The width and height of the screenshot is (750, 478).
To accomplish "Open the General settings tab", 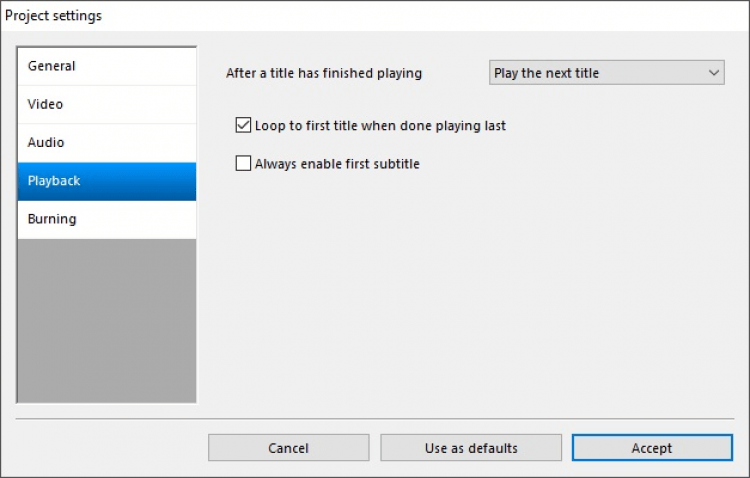I will coord(106,66).
